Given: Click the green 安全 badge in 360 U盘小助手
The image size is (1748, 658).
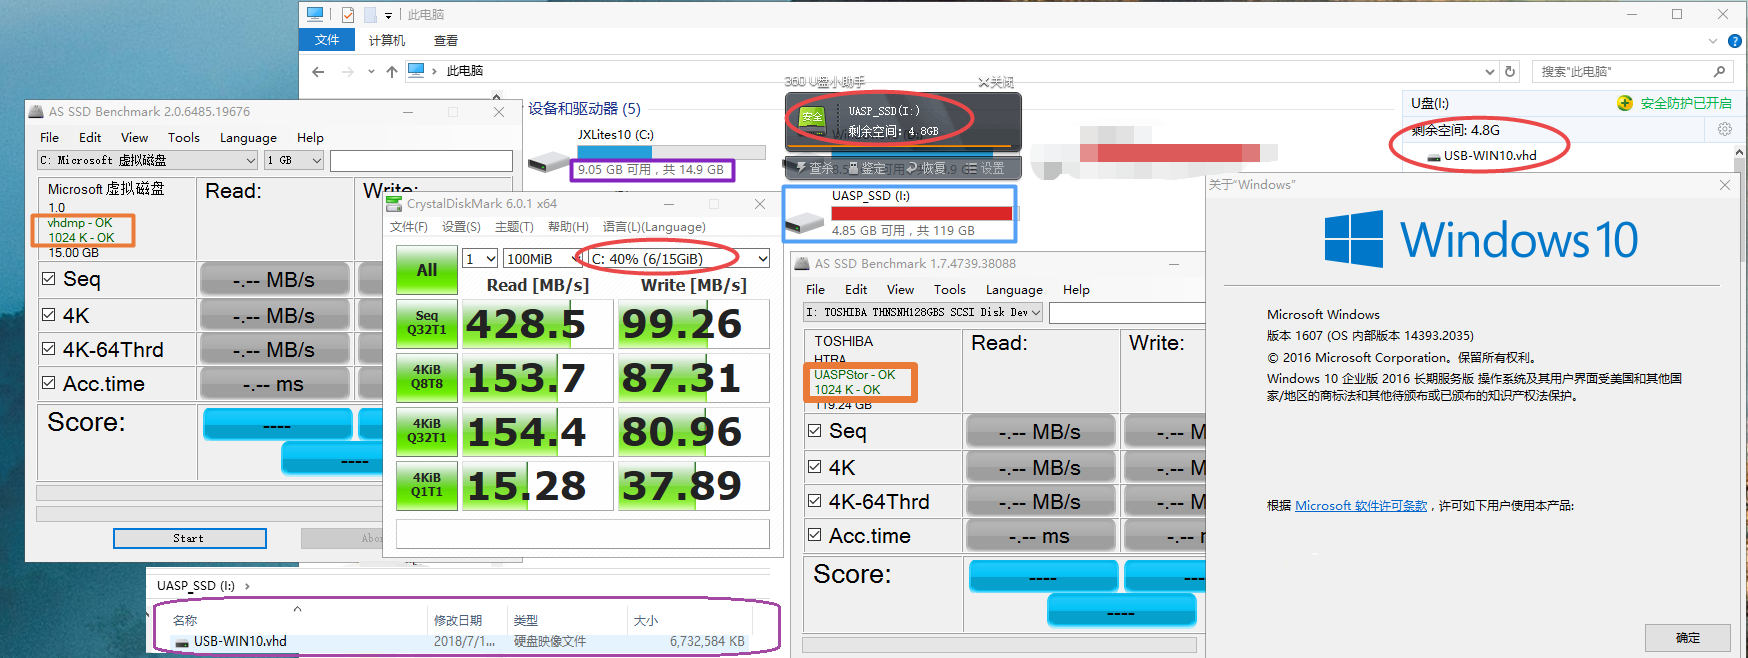Looking at the screenshot, I should pyautogui.click(x=812, y=118).
